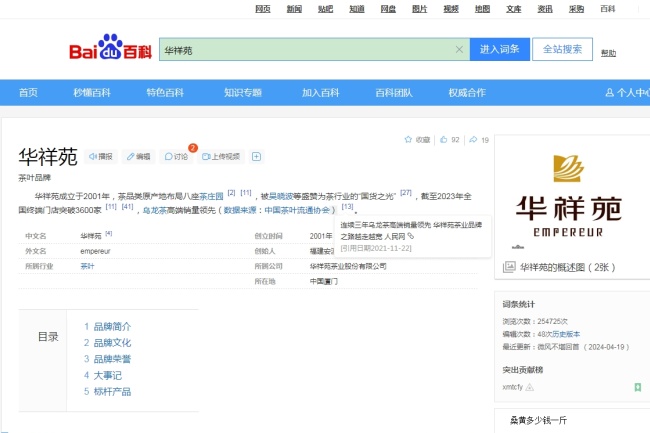Open 网盘 in the top navigation
Viewport: 650px width, 433px height.
coord(388,9)
